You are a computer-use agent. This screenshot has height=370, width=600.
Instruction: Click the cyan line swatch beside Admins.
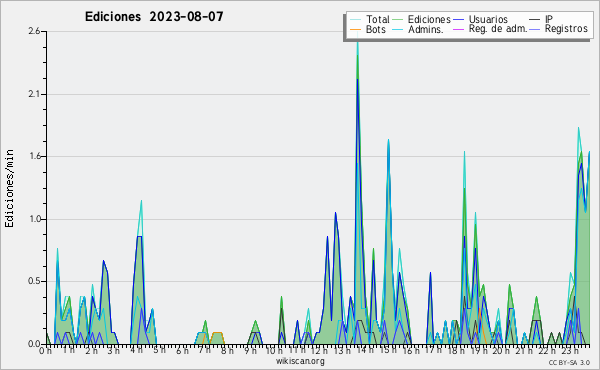tap(398, 29)
